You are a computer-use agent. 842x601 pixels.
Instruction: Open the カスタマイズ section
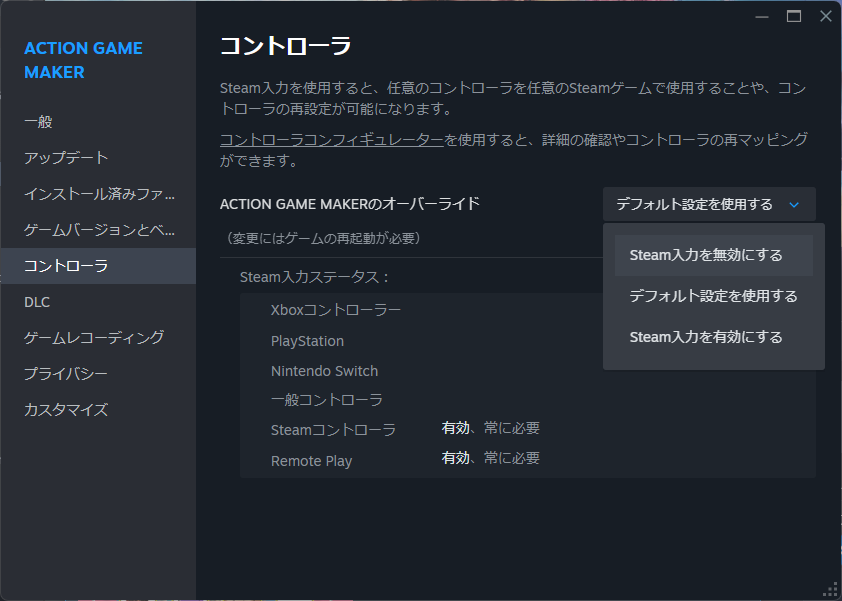98,410
